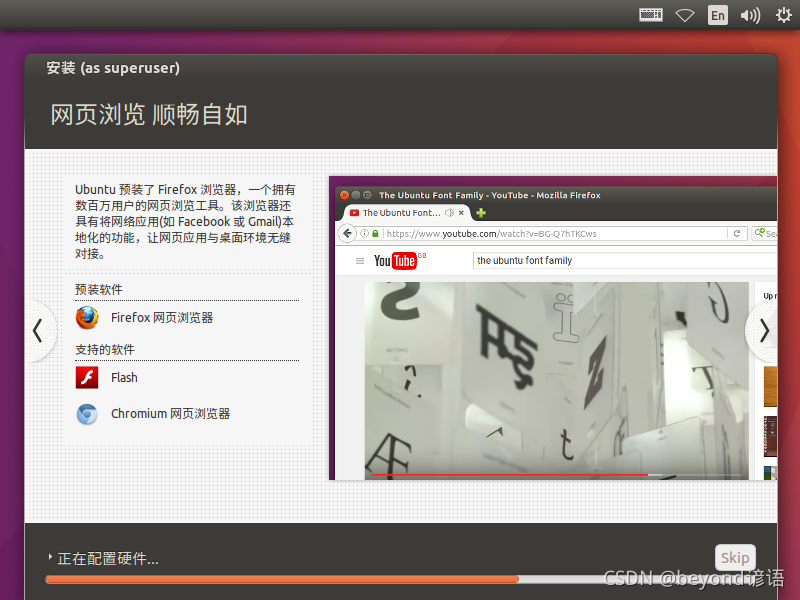
Task: Open the network indicator in top panel
Action: pos(685,15)
